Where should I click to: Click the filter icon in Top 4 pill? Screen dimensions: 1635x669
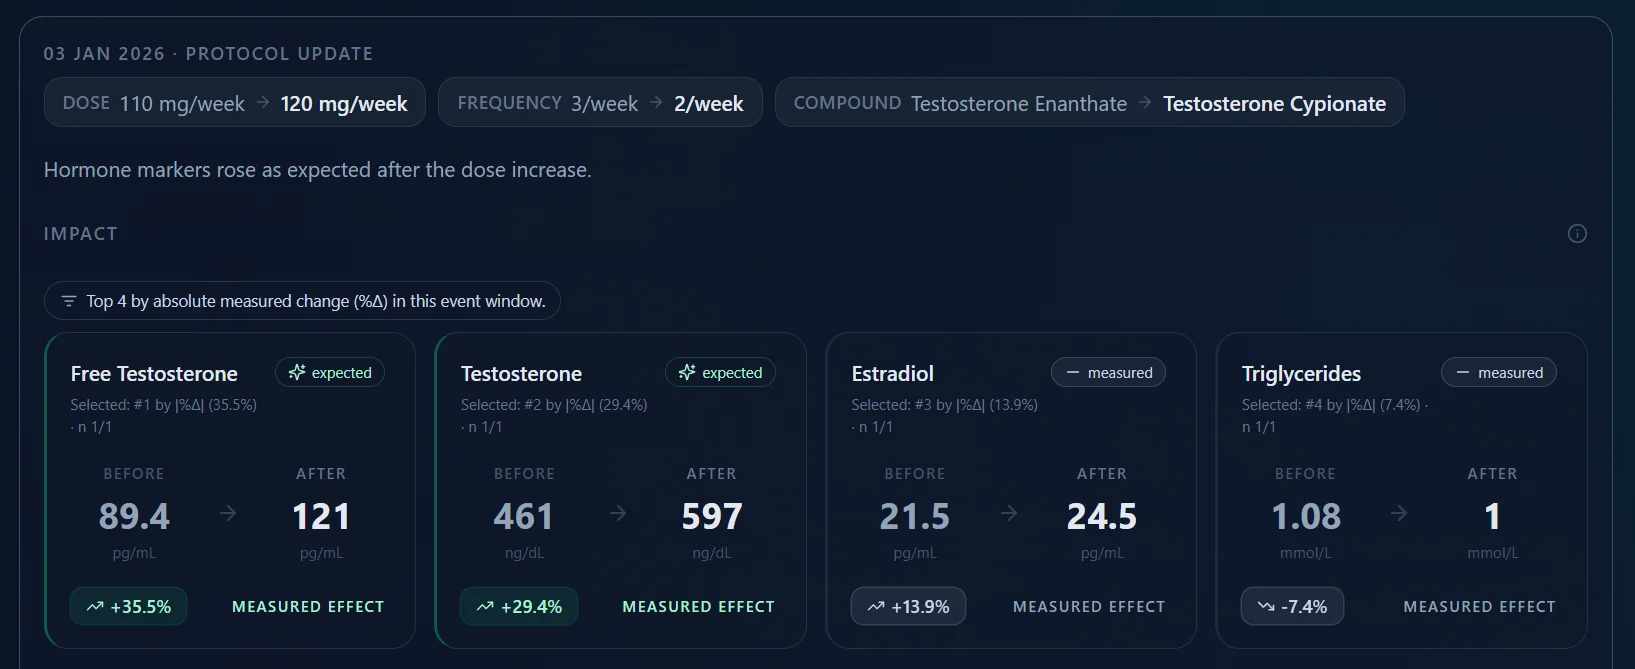(69, 301)
